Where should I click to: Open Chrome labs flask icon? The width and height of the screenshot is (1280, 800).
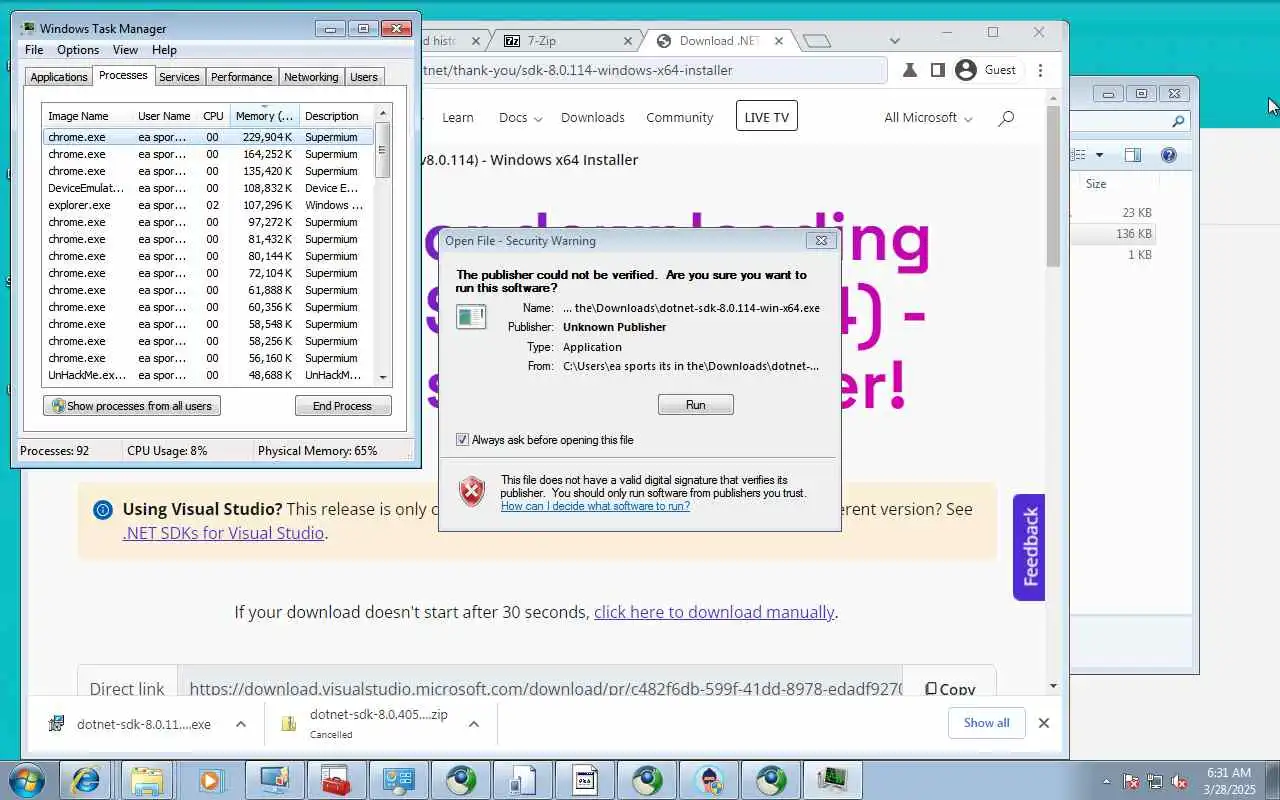(910, 70)
